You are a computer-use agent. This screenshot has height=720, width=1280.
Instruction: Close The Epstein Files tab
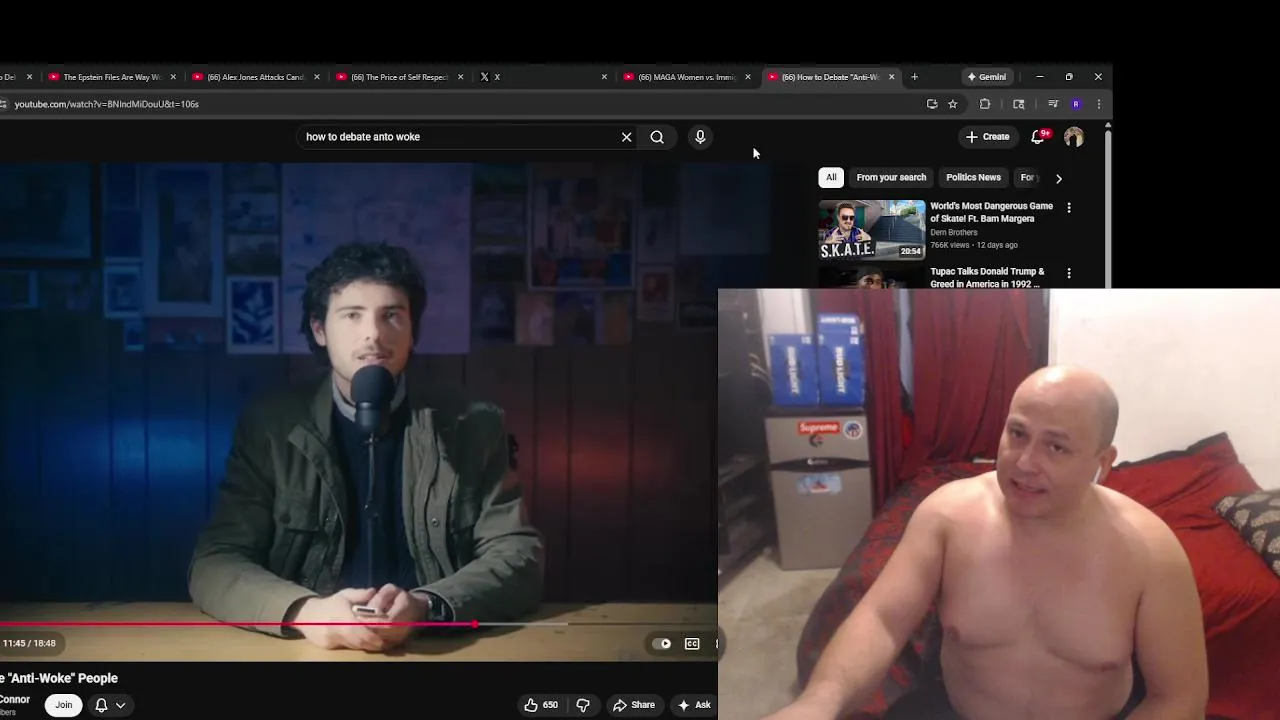[173, 77]
